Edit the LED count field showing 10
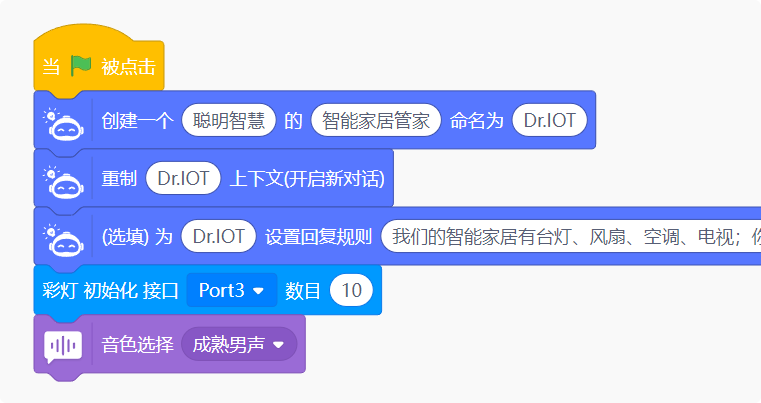The image size is (761, 403). 351,290
